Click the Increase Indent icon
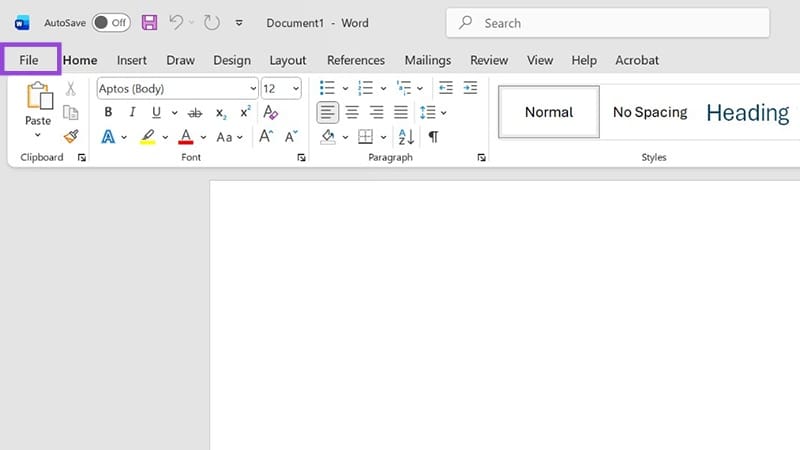The image size is (800, 450). click(x=471, y=88)
